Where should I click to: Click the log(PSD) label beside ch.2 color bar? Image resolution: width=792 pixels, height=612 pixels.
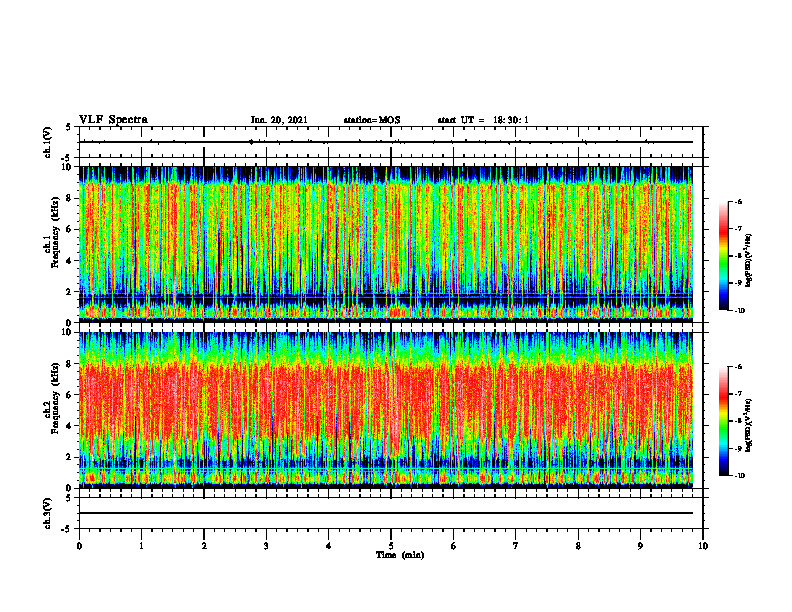click(750, 425)
